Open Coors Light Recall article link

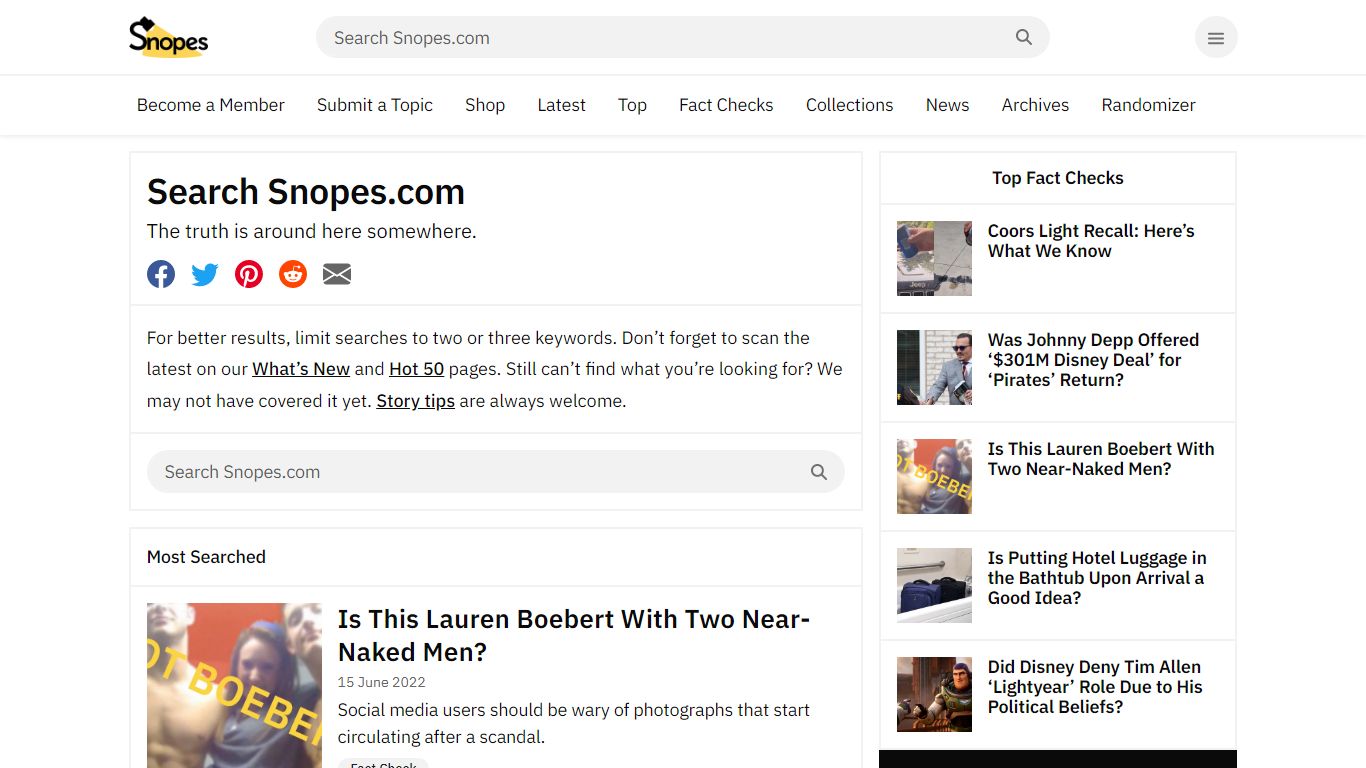click(1091, 241)
